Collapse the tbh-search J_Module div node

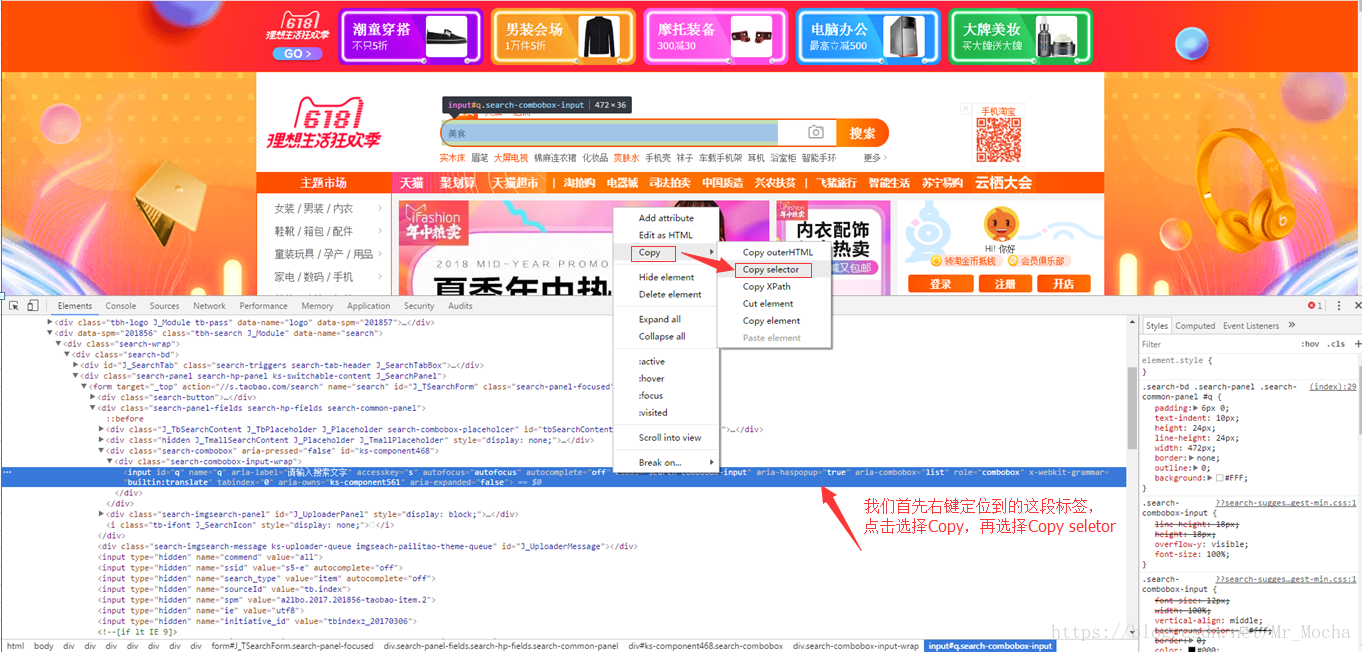click(51, 333)
